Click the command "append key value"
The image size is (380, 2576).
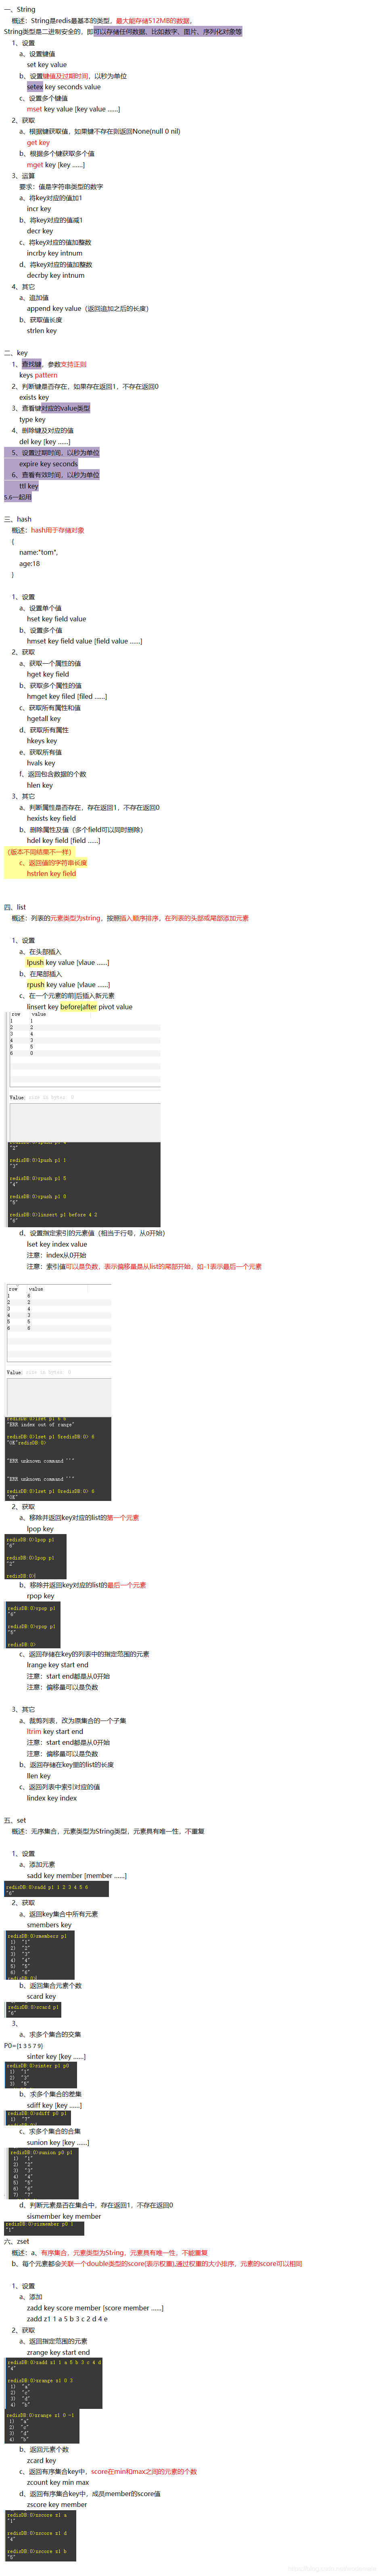54,308
